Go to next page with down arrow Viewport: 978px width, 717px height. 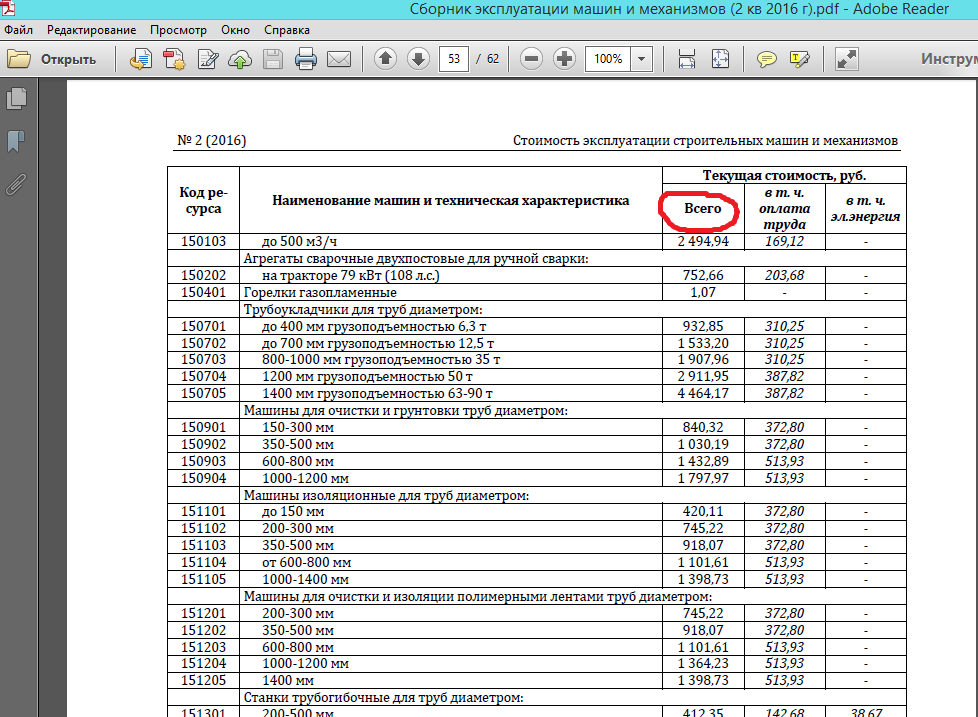418,59
